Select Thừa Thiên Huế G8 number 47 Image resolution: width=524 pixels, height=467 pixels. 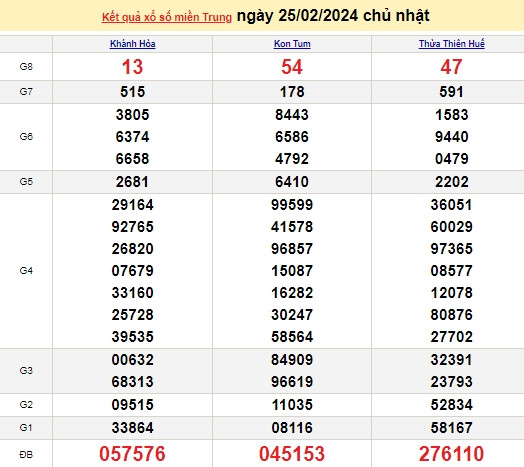pos(451,67)
